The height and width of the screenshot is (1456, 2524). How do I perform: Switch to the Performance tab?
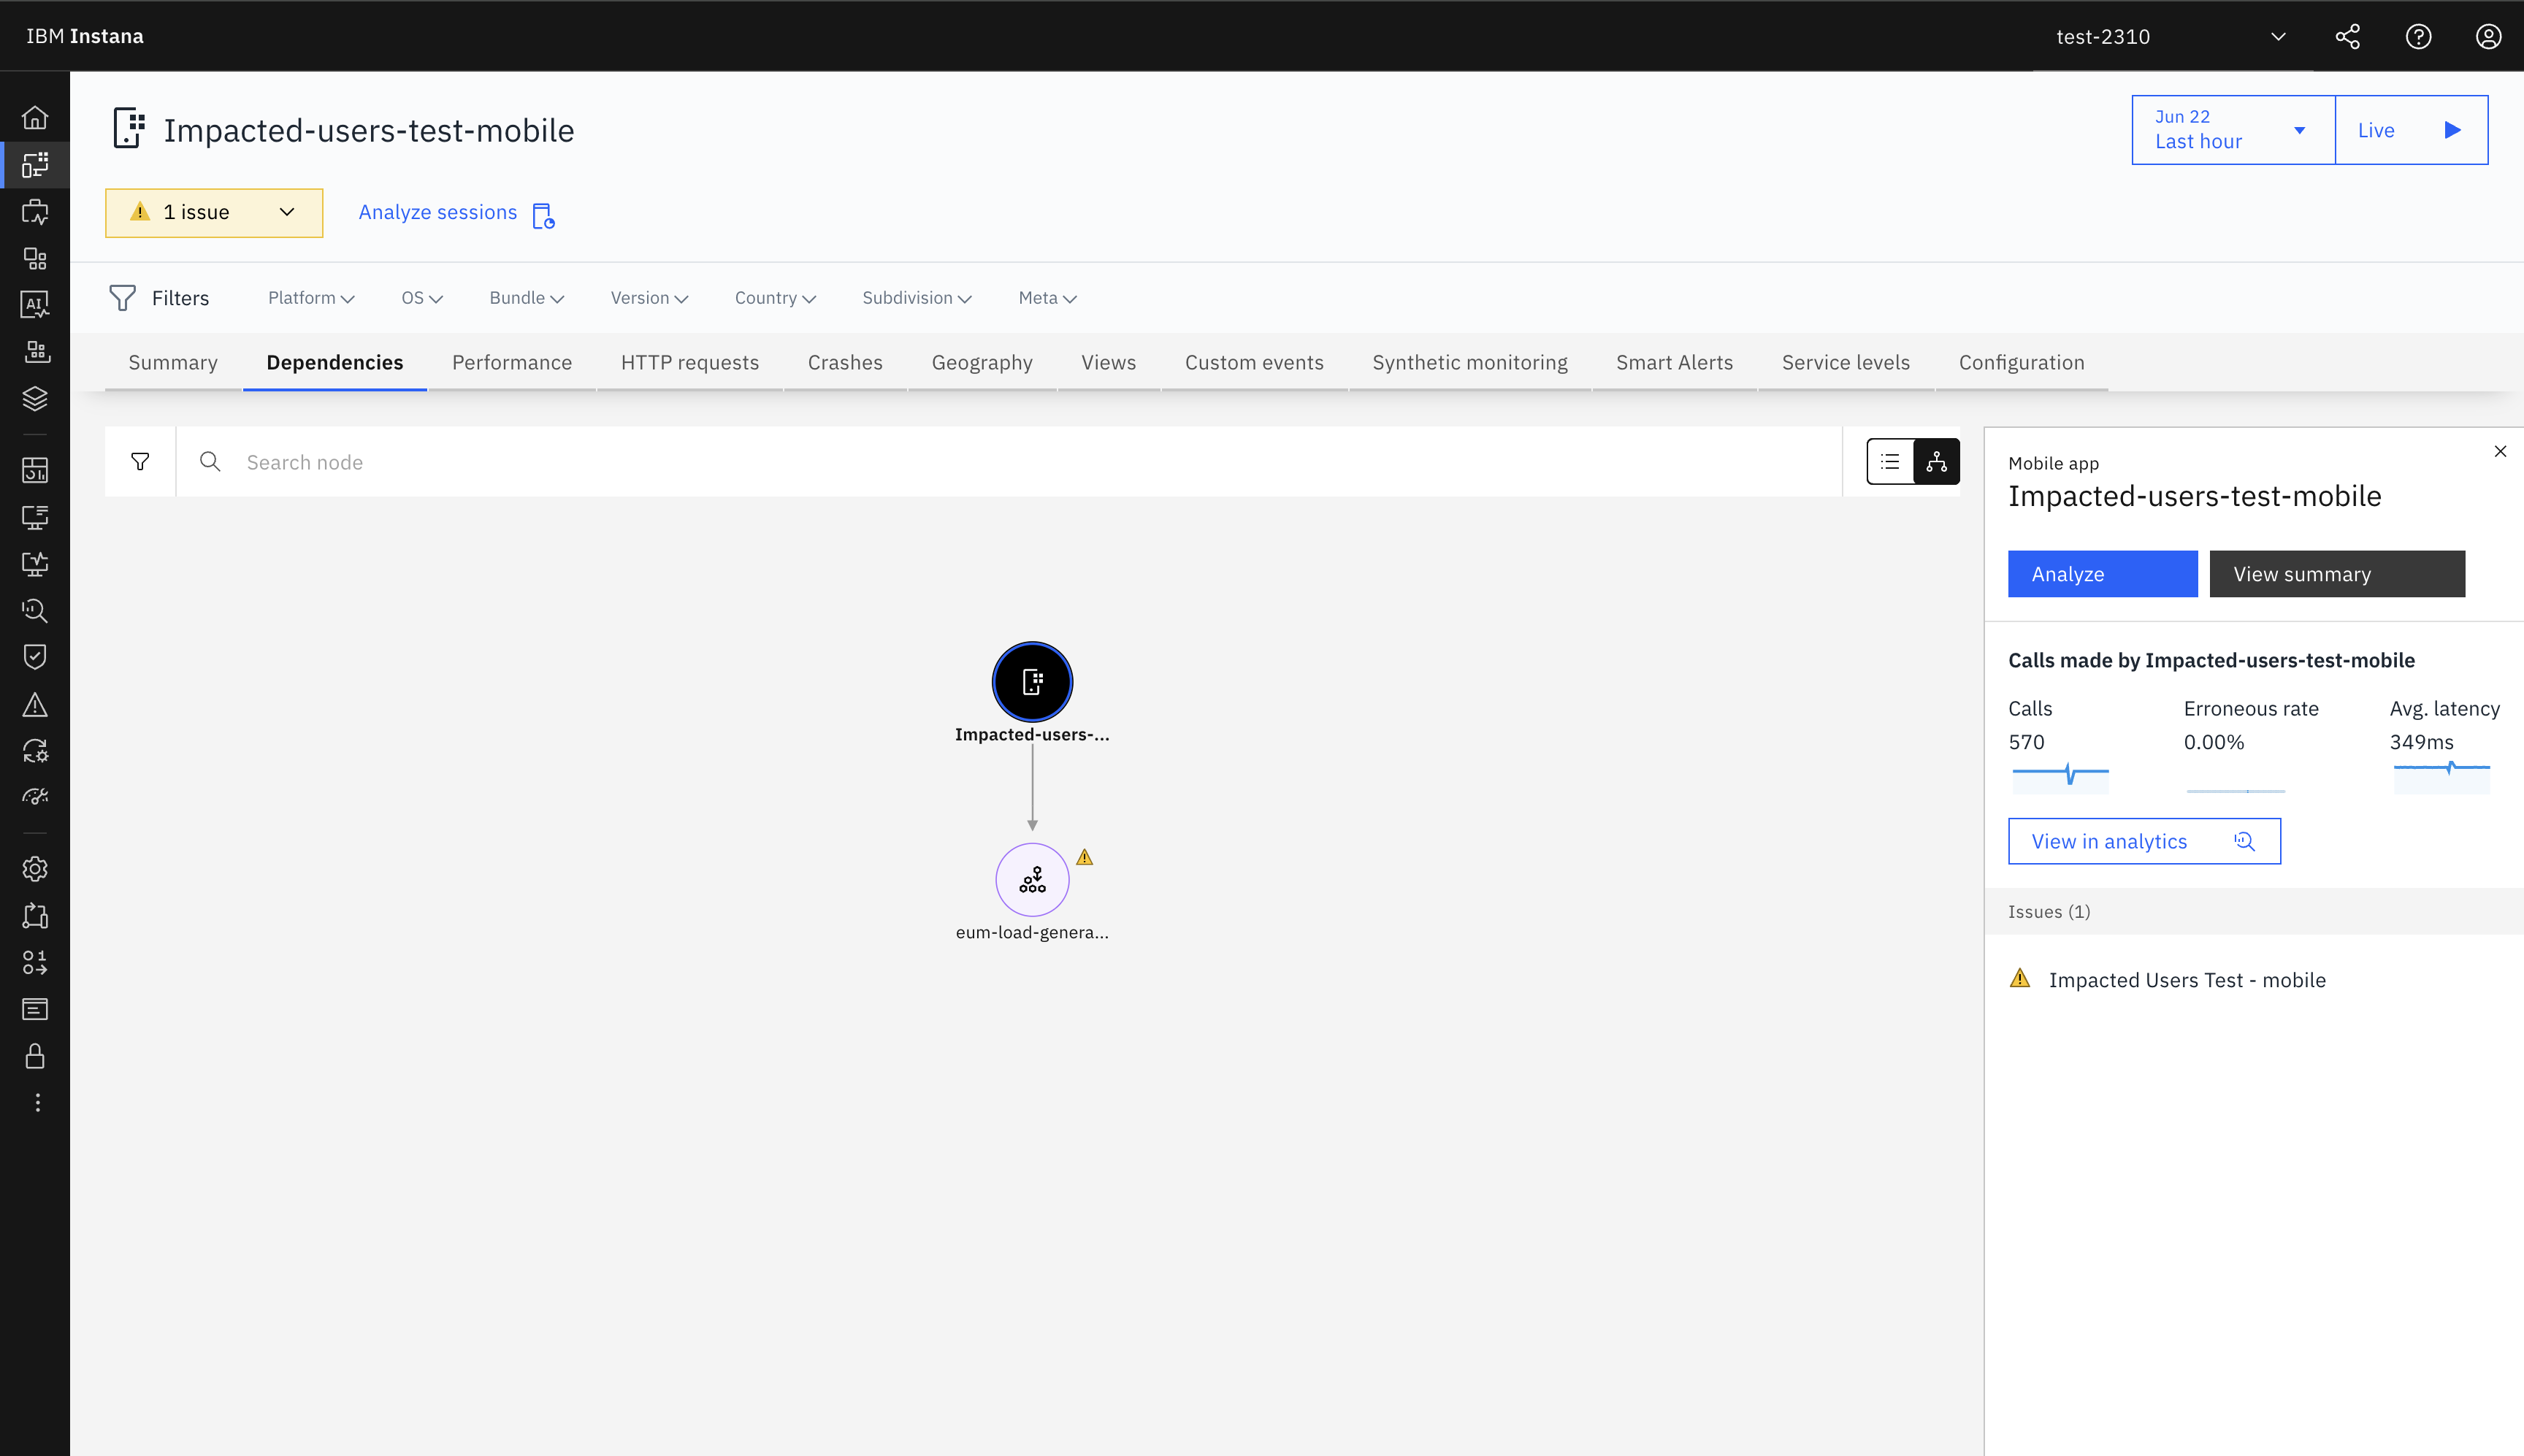[512, 363]
